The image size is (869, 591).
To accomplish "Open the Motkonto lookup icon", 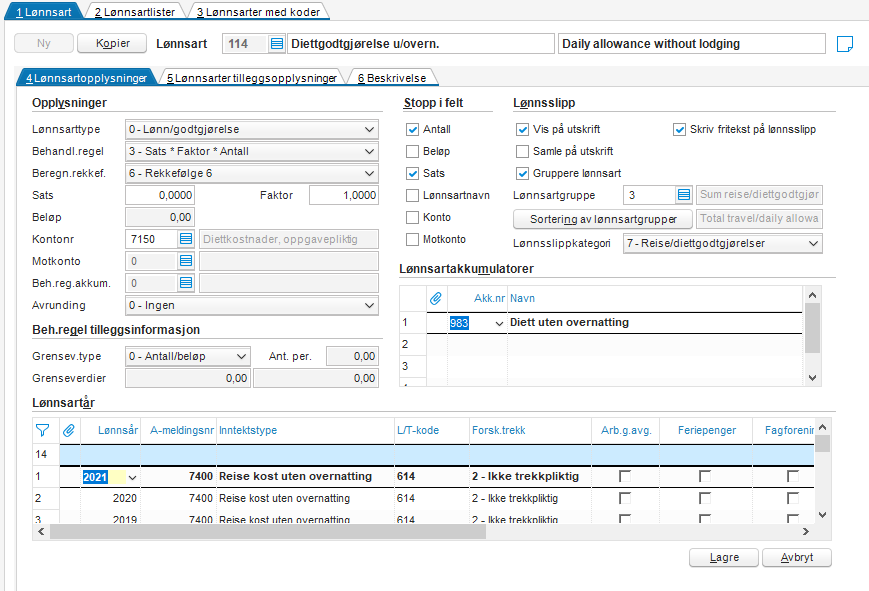I will tap(185, 261).
